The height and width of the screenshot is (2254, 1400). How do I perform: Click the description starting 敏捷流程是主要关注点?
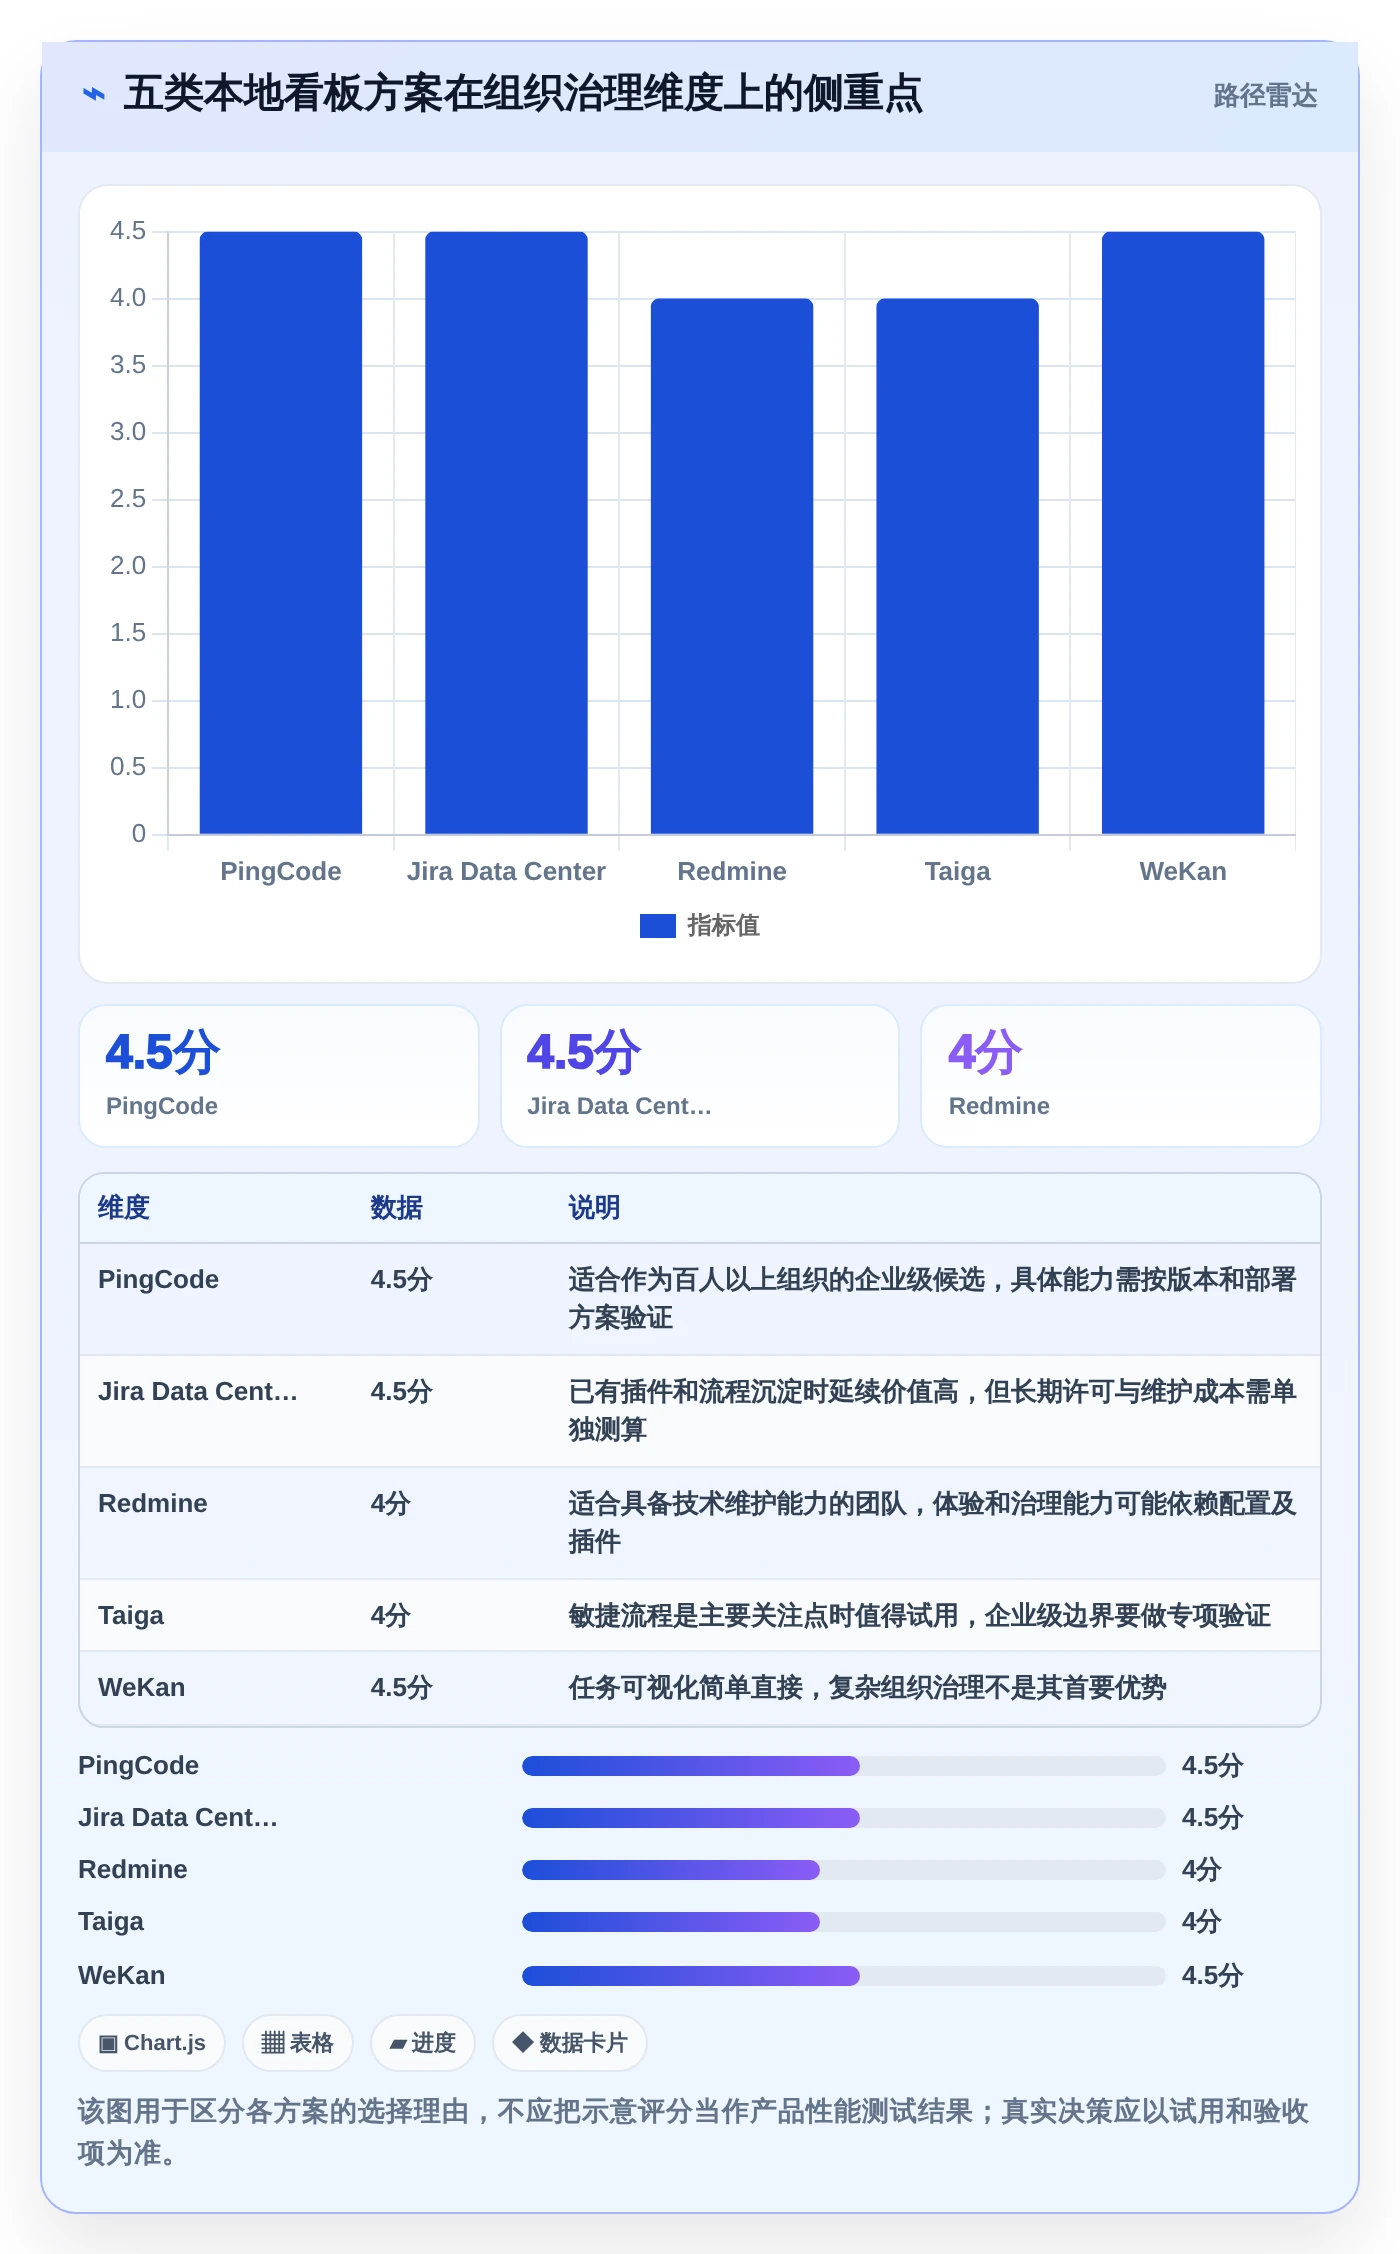point(919,1616)
